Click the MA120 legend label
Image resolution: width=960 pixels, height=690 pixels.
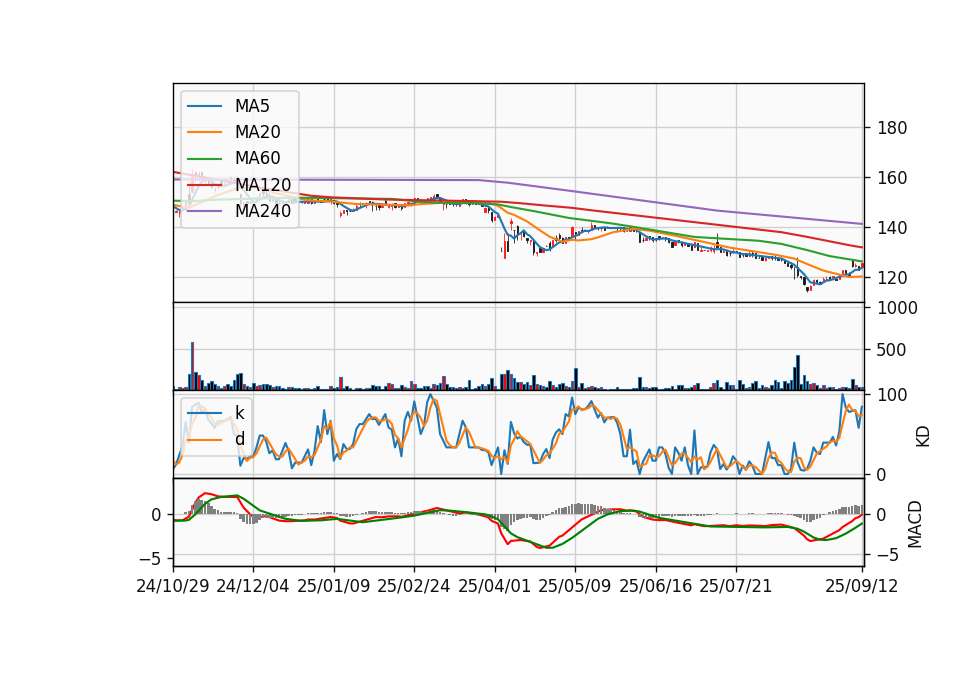[x=263, y=185]
